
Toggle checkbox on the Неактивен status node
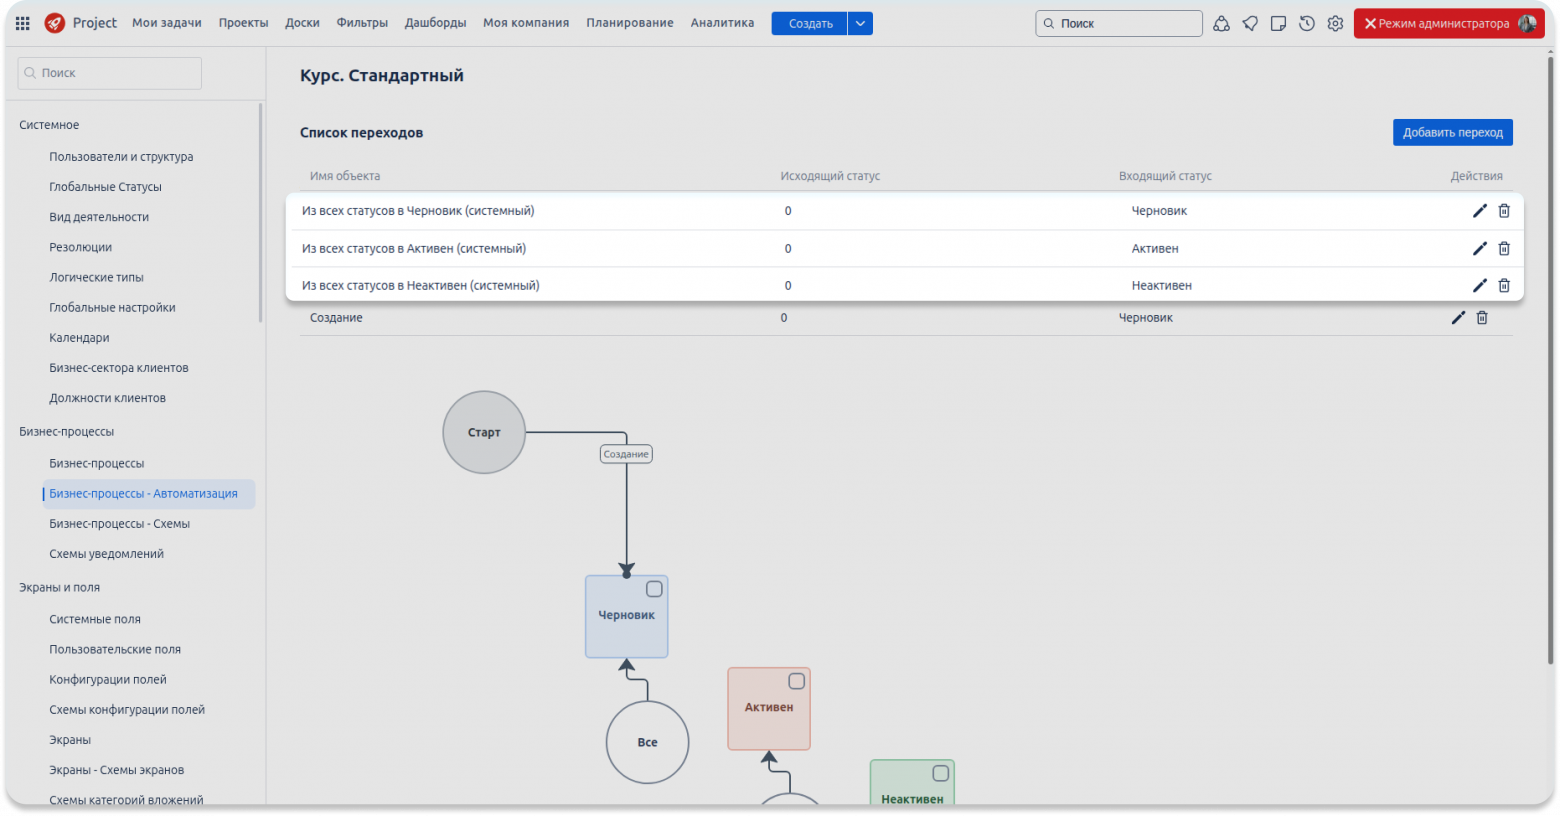(x=941, y=773)
